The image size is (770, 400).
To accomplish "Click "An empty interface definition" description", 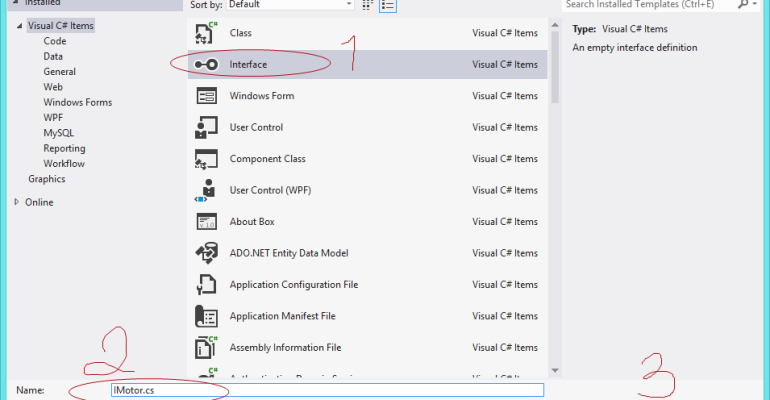I will [x=634, y=48].
